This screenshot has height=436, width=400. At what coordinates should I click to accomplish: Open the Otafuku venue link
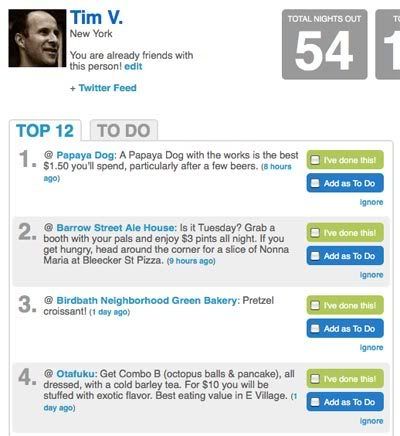point(76,374)
